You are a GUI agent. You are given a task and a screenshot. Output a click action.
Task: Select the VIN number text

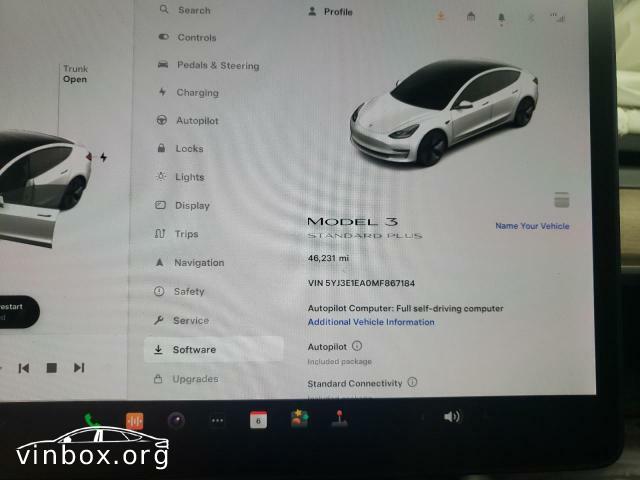(361, 283)
